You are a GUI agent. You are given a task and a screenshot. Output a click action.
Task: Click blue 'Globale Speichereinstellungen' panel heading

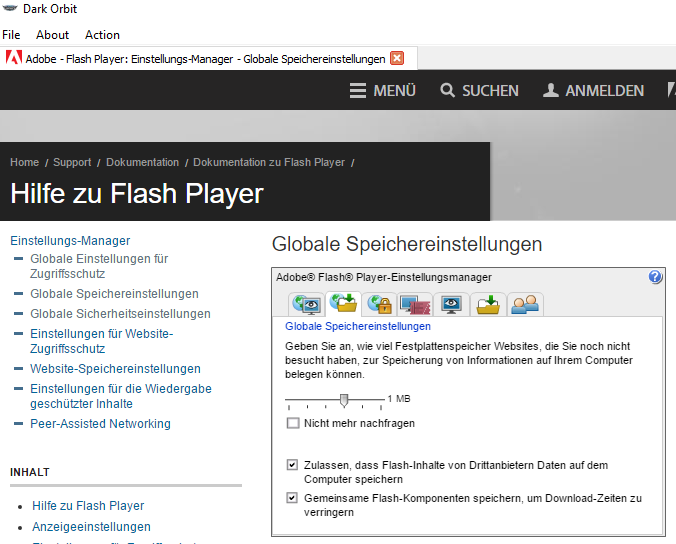pyautogui.click(x=358, y=326)
